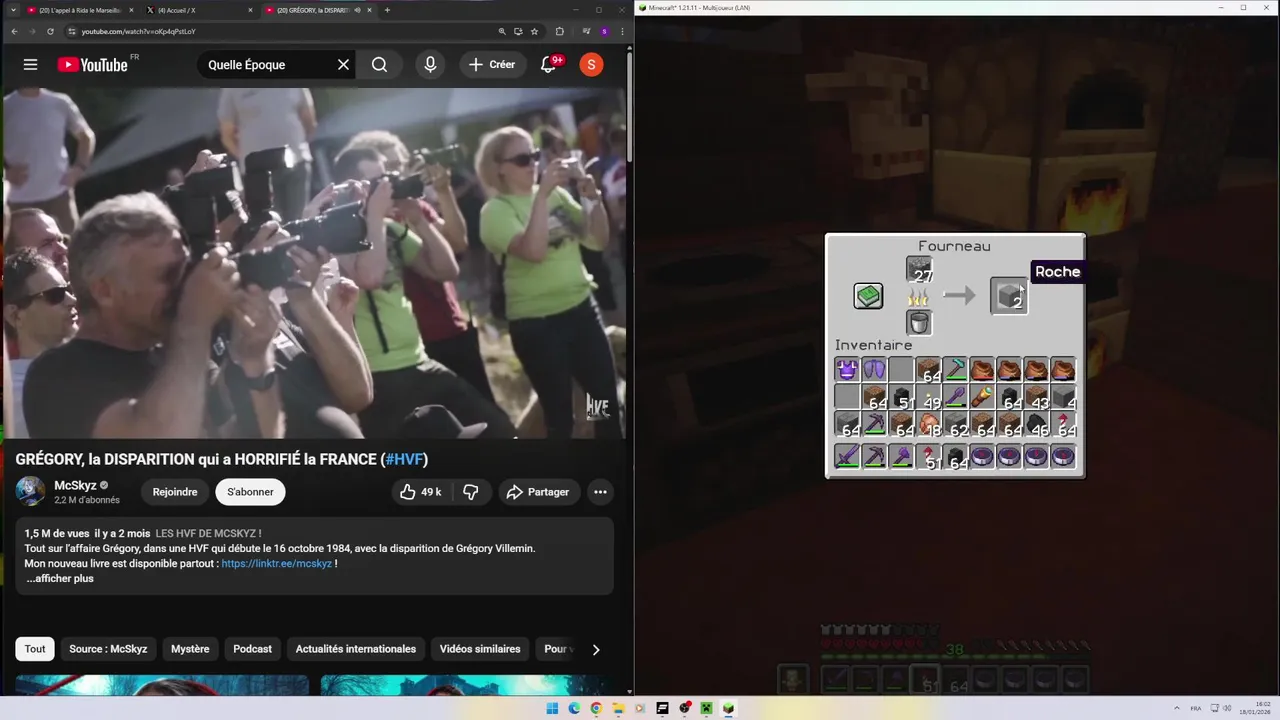Pick the stone stack of 4

[1063, 397]
